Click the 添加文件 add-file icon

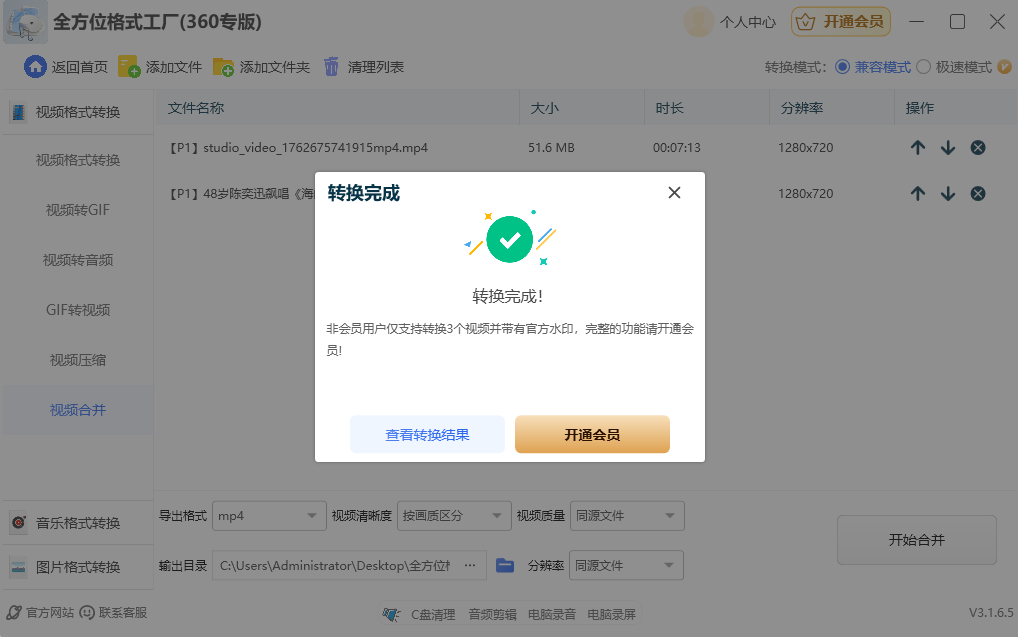click(127, 67)
